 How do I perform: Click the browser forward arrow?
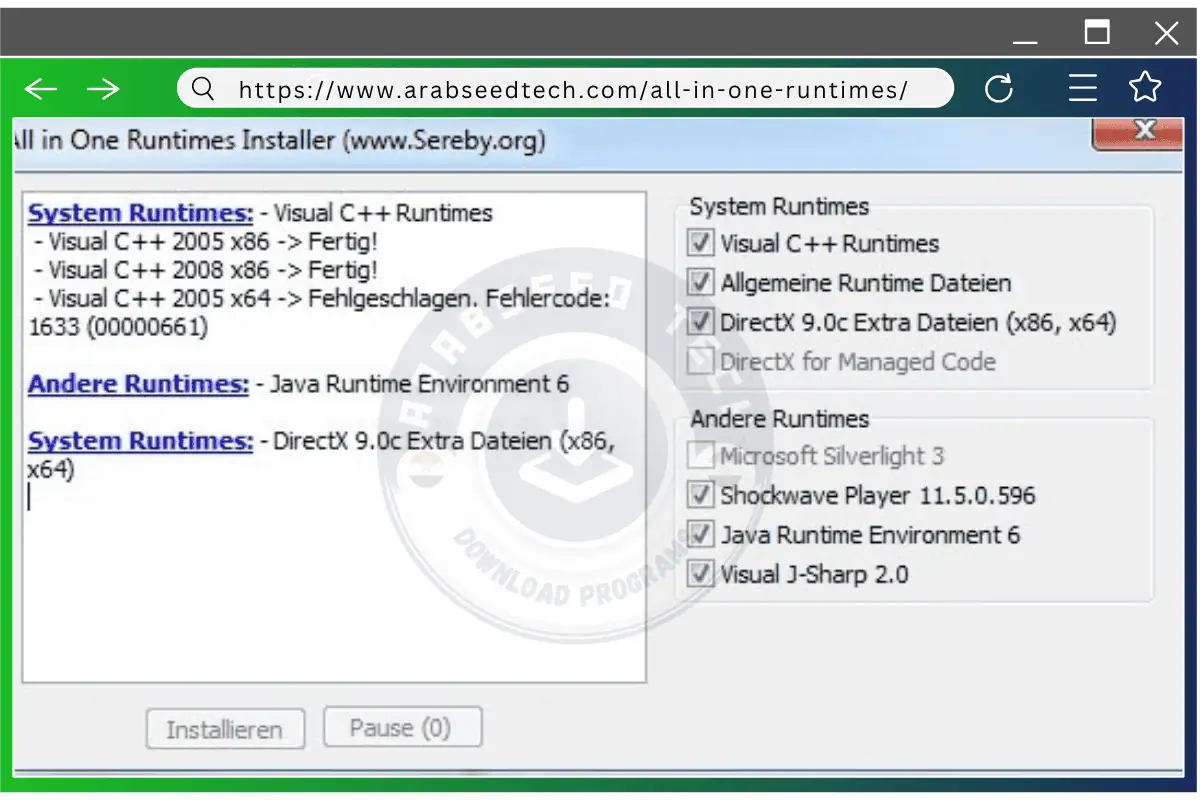[x=103, y=89]
